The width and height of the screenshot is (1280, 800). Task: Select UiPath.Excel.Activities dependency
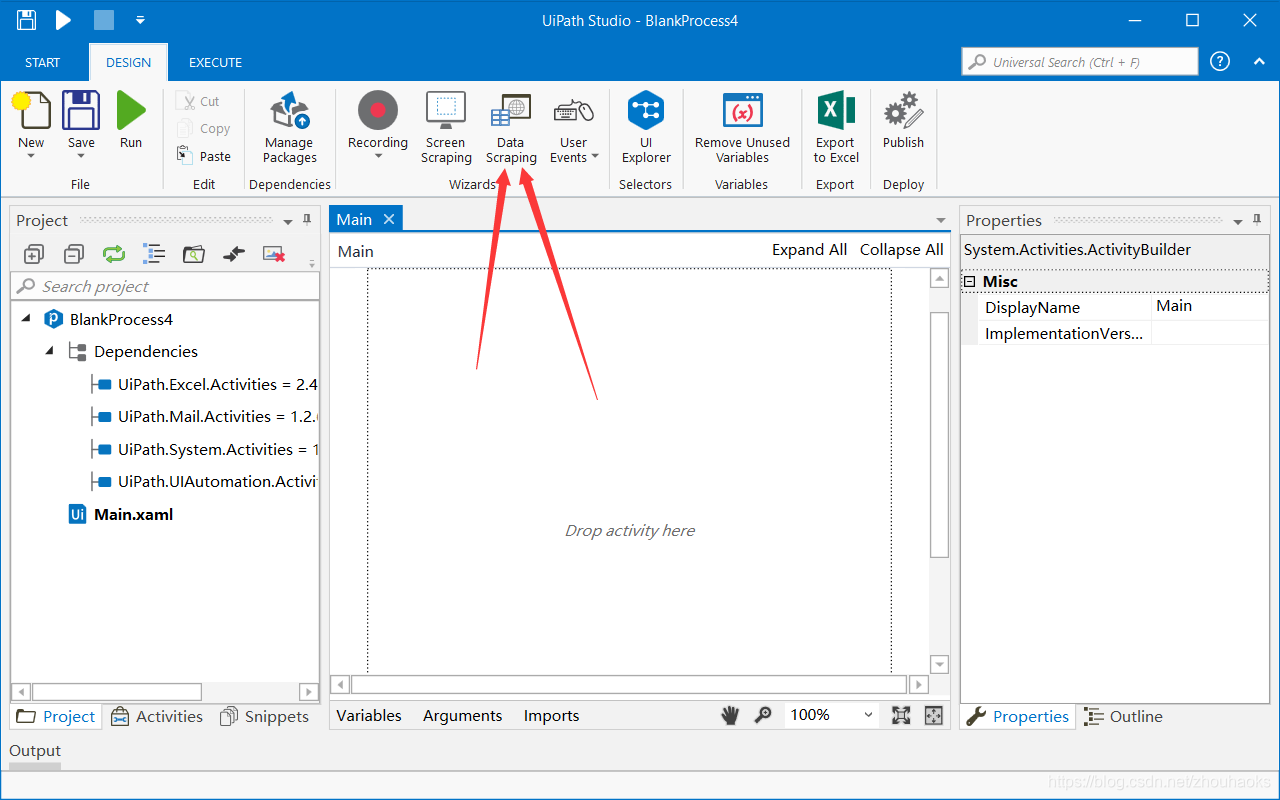[x=217, y=384]
